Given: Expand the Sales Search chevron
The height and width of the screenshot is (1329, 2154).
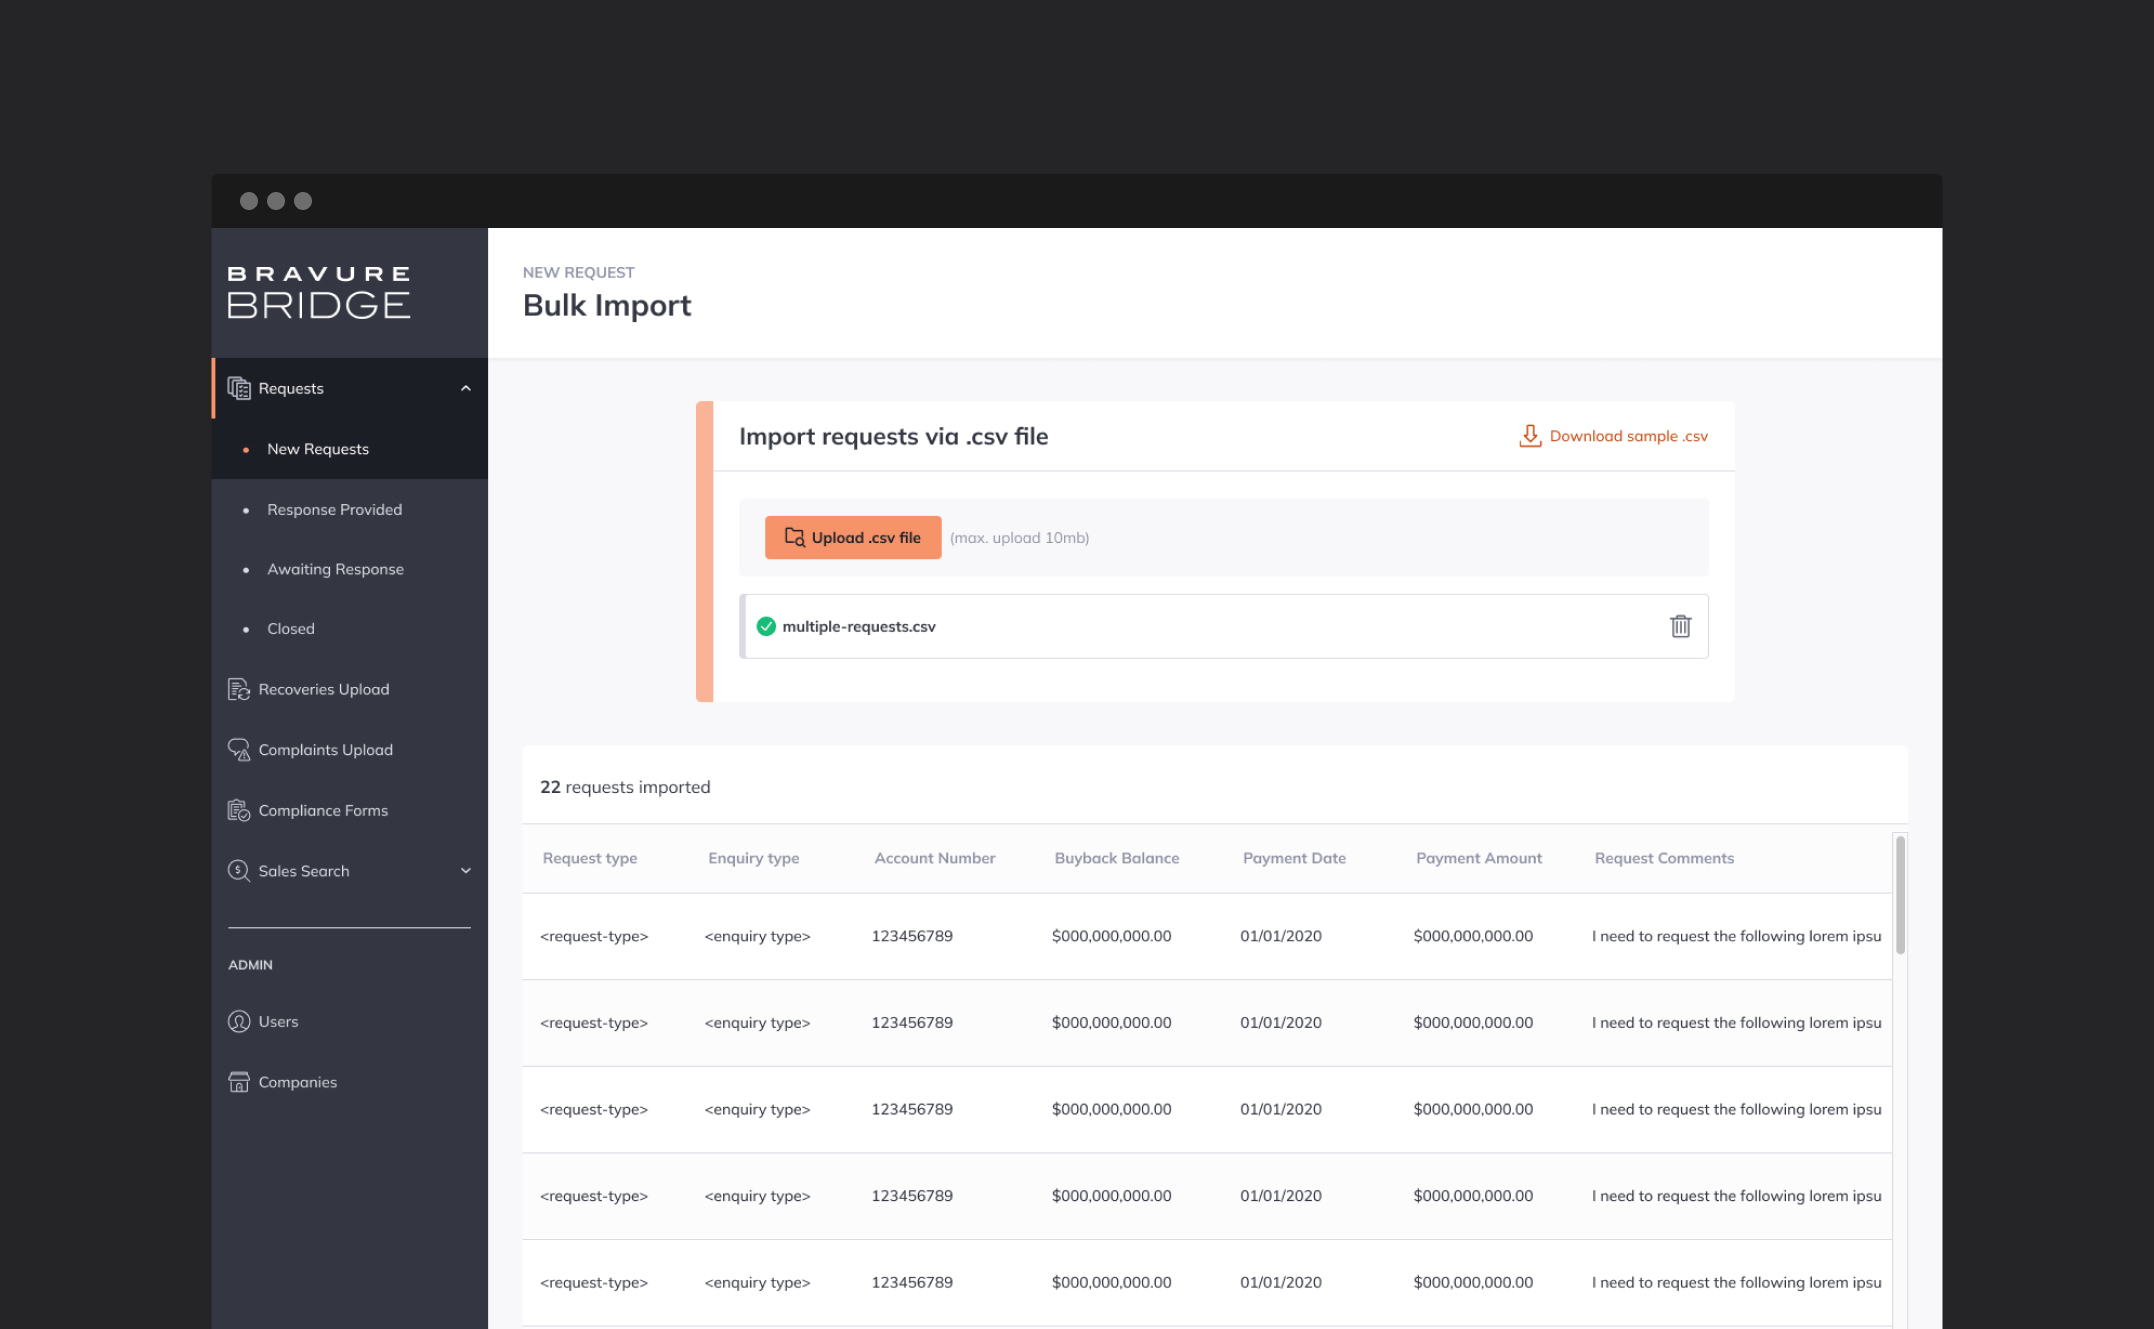Looking at the screenshot, I should click(465, 870).
